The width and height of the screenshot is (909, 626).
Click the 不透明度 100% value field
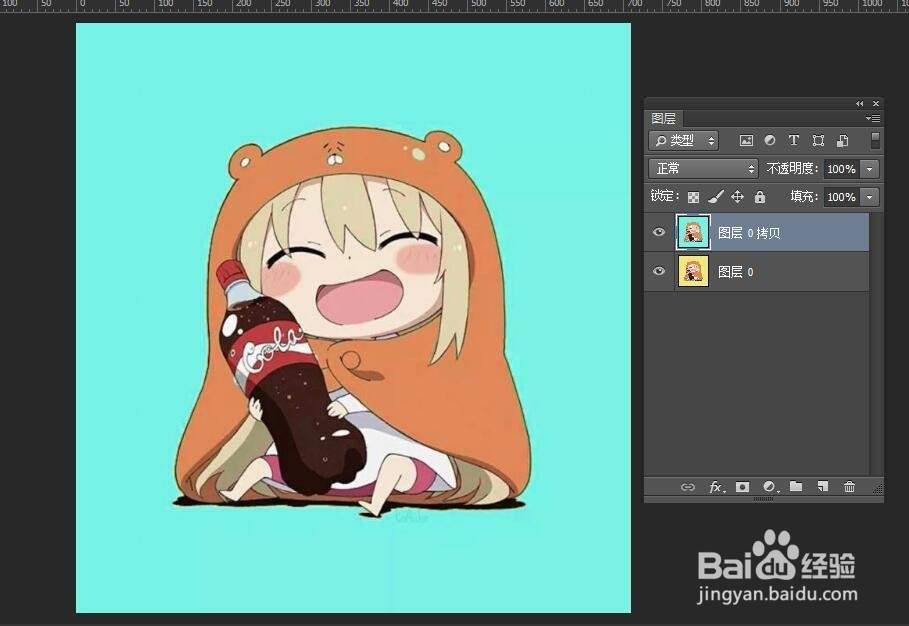coord(842,169)
